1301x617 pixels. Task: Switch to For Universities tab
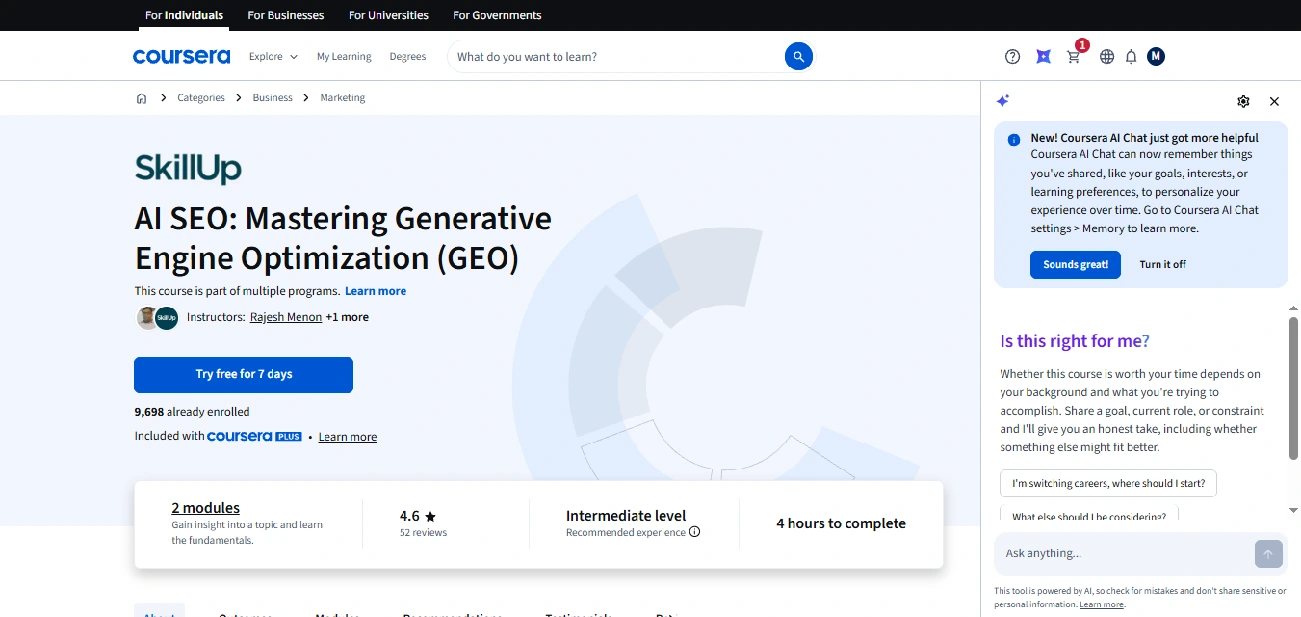pos(389,15)
